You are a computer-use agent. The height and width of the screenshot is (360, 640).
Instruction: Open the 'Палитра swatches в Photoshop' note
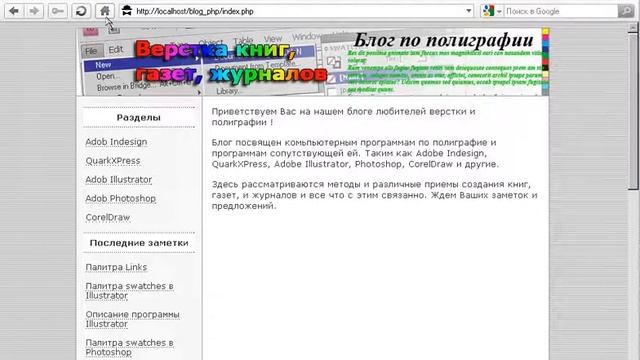coord(129,347)
